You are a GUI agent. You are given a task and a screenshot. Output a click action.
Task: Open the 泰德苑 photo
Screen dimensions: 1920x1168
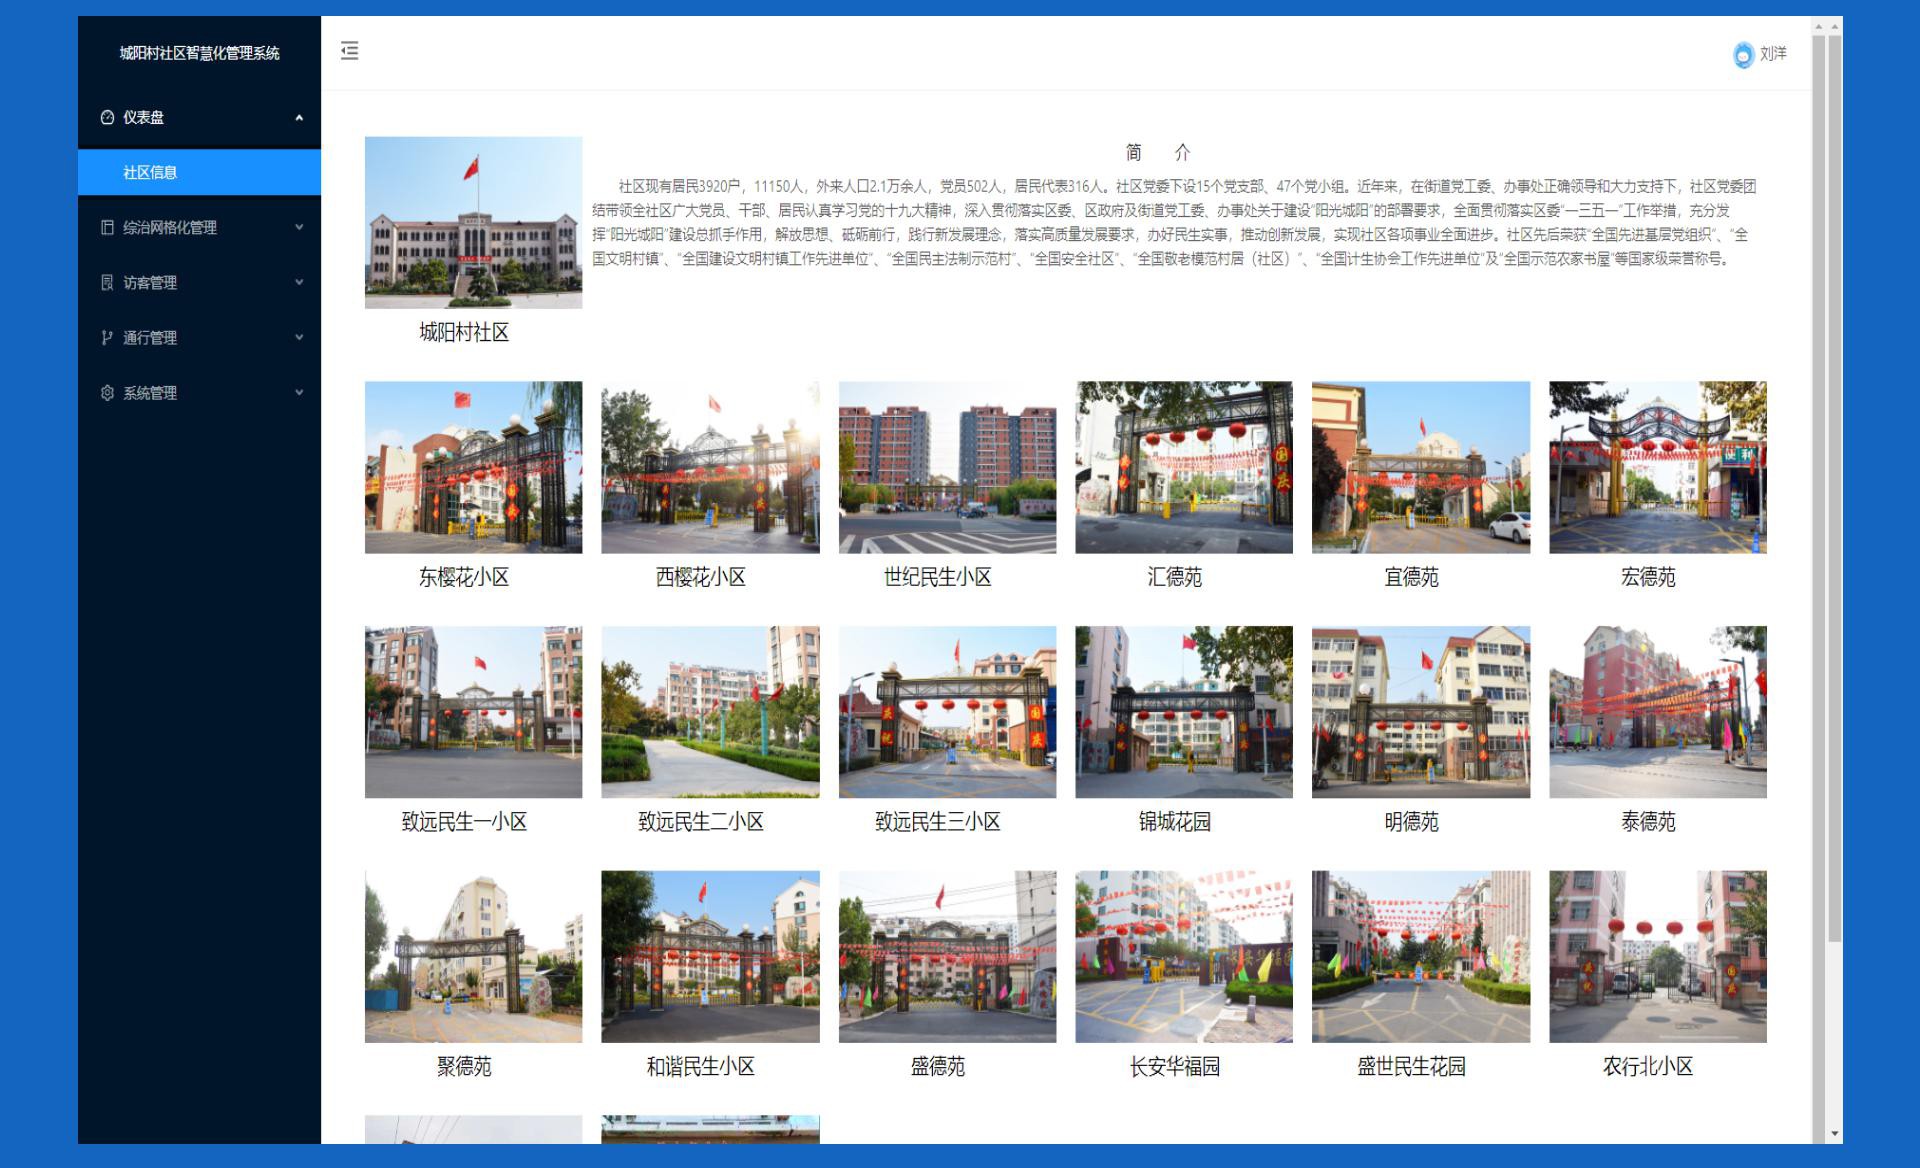tap(1658, 712)
